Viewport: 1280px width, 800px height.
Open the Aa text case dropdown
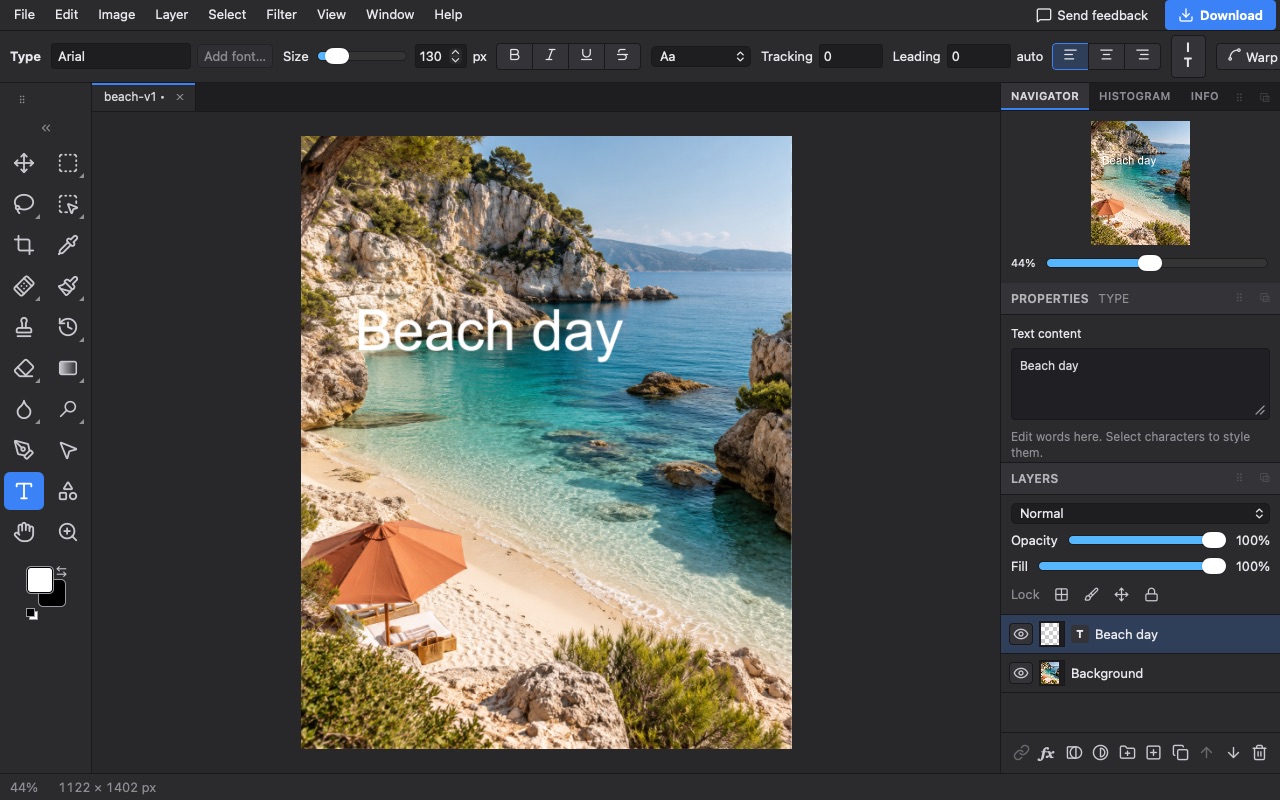(x=701, y=56)
